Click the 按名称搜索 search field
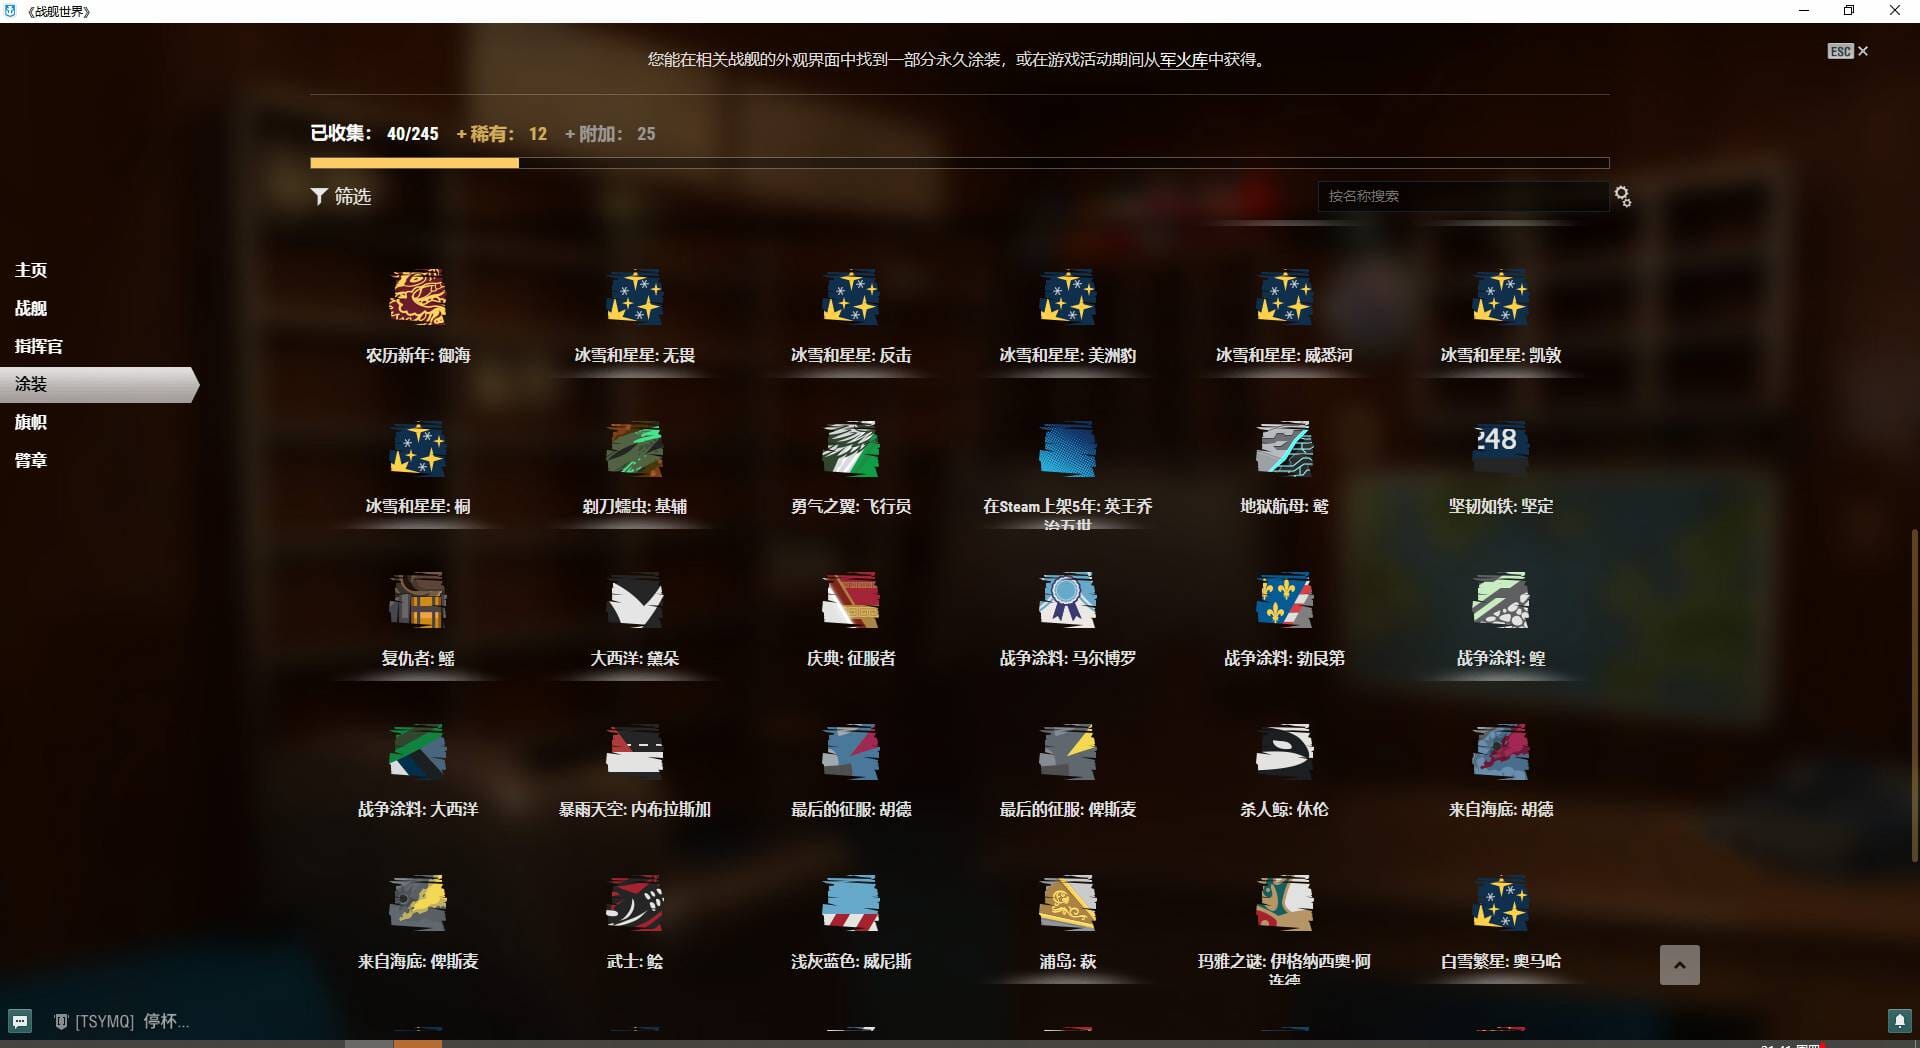The height and width of the screenshot is (1048, 1920). (x=1462, y=196)
